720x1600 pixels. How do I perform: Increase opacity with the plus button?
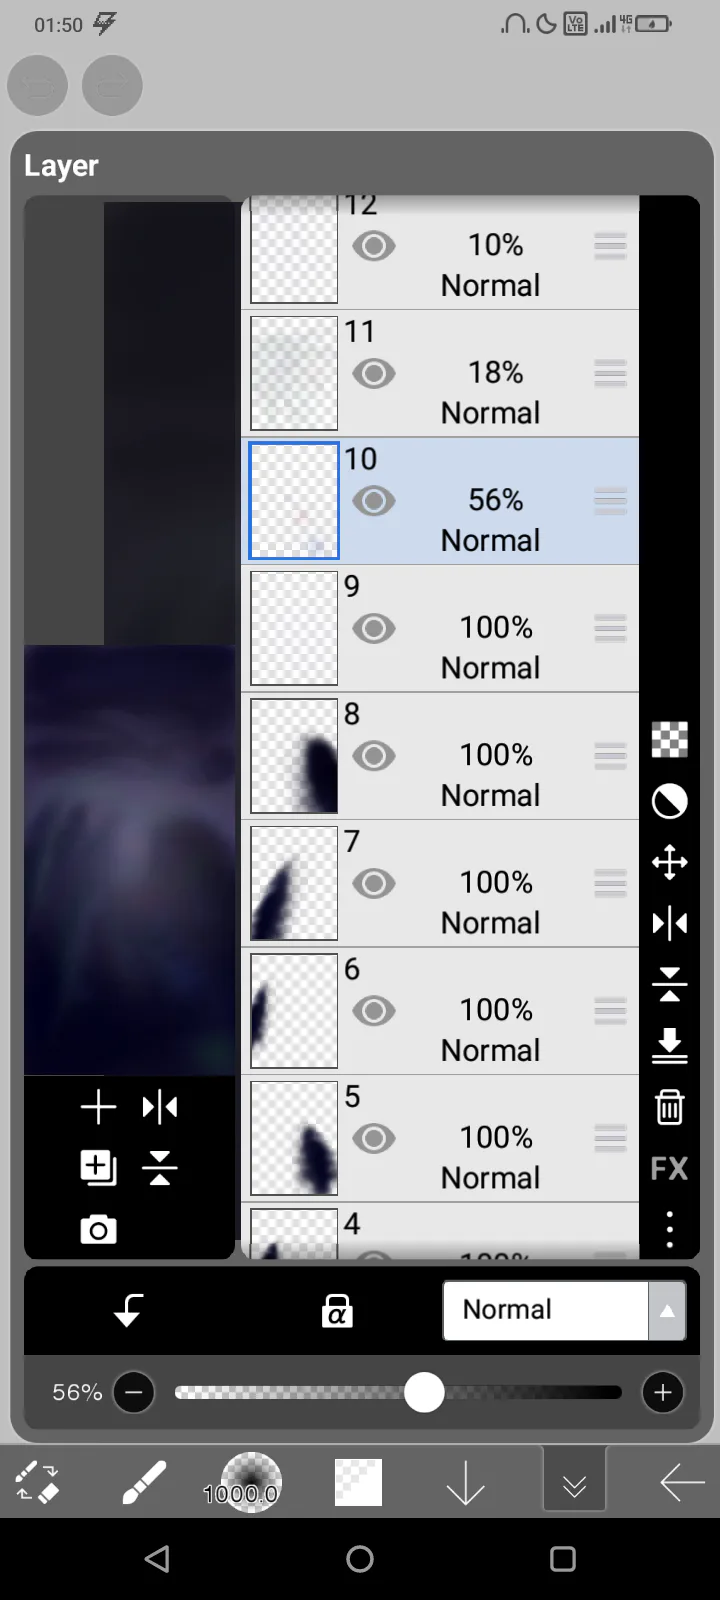coord(663,1392)
